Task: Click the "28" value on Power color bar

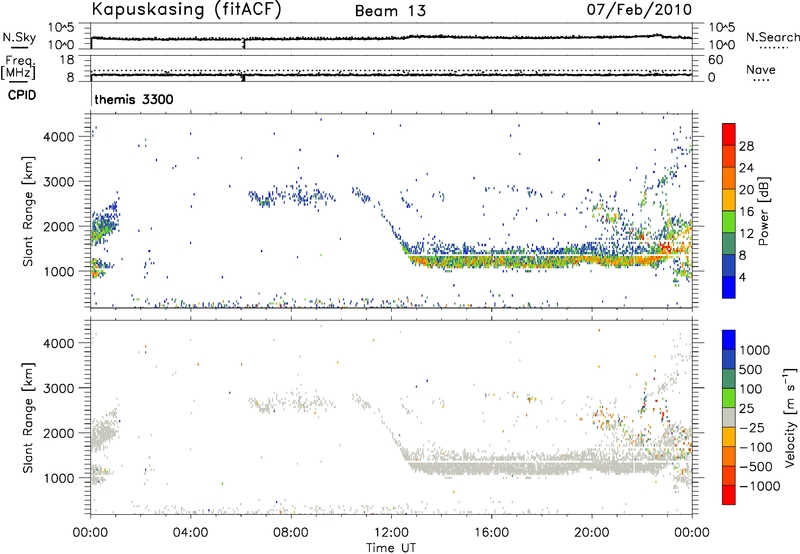Action: tap(746, 146)
